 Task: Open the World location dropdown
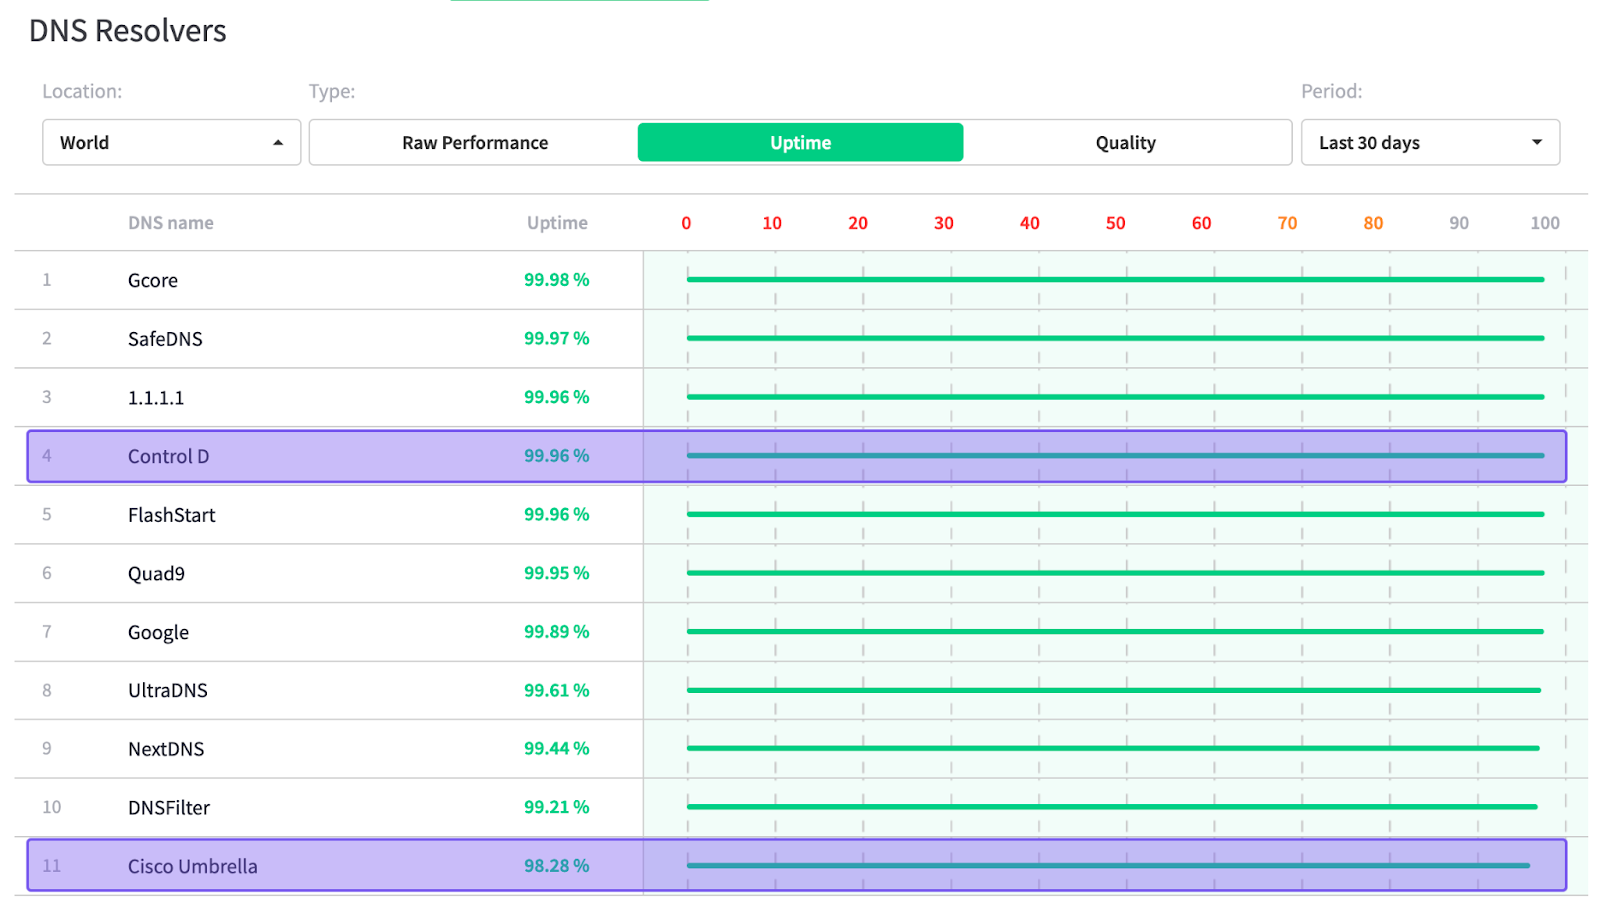pyautogui.click(x=170, y=143)
